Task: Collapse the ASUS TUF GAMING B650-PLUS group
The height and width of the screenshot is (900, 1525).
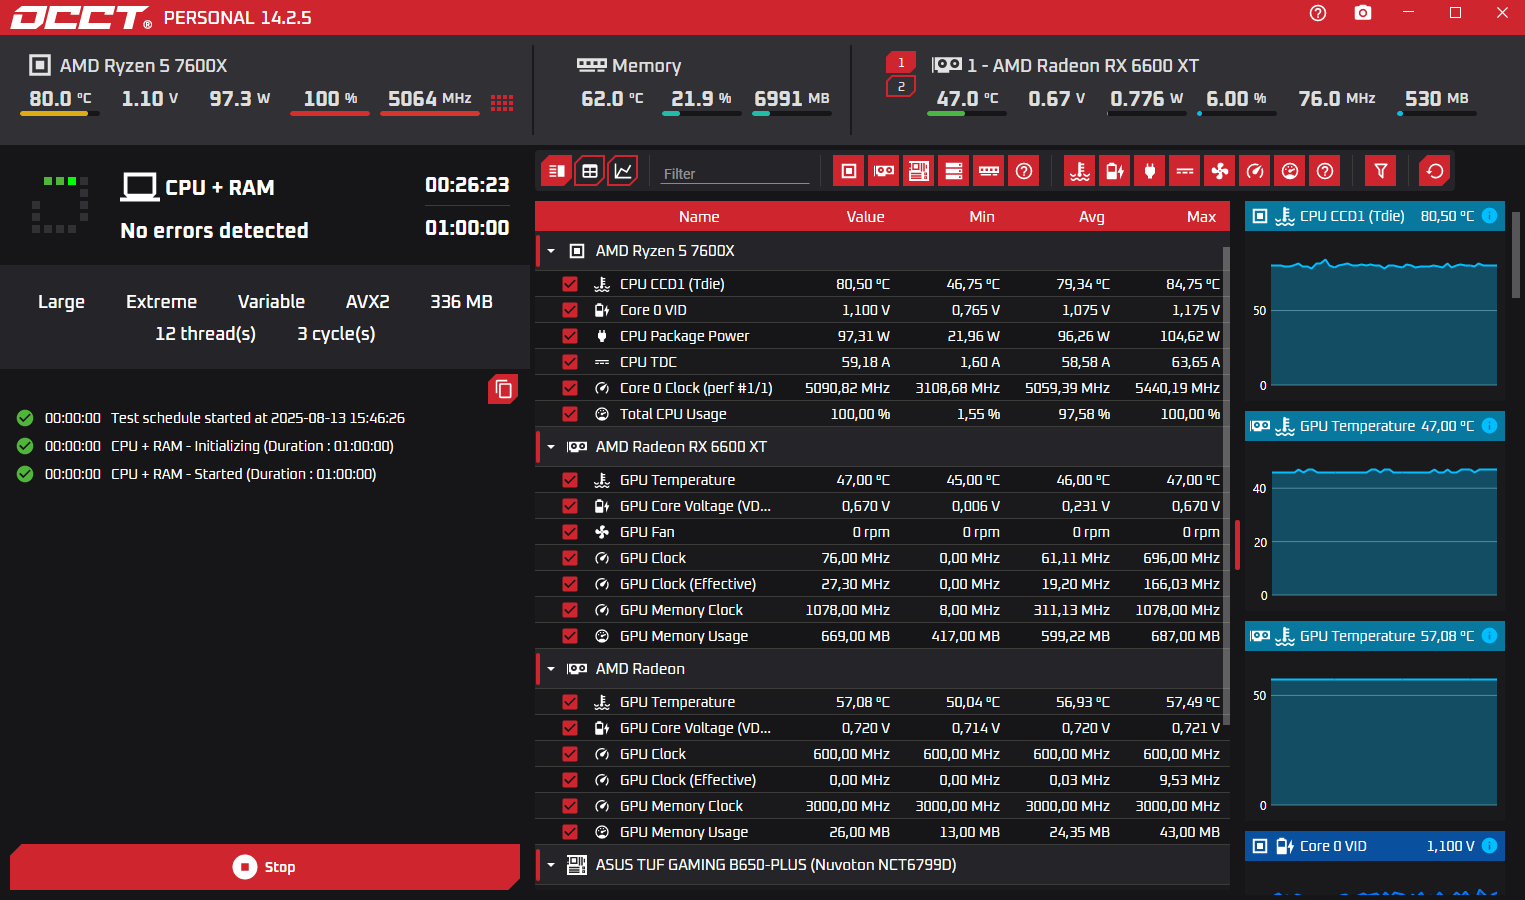Action: pos(551,865)
